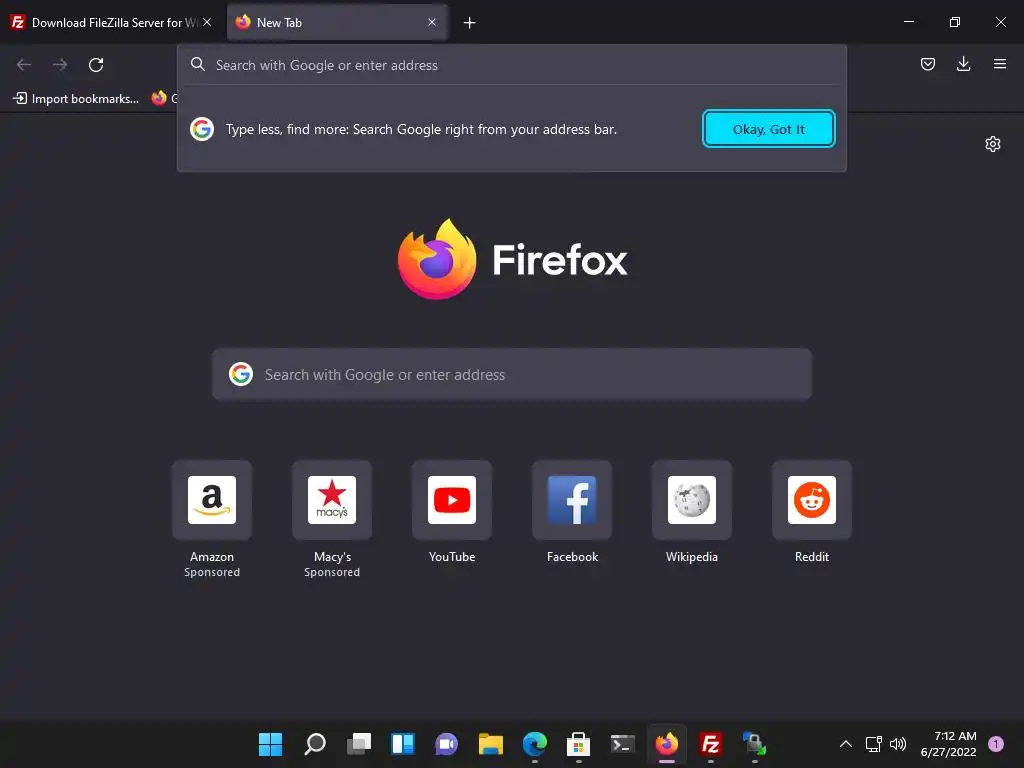1024x768 pixels.
Task: Open the Save to Pocket icon
Action: 927,64
